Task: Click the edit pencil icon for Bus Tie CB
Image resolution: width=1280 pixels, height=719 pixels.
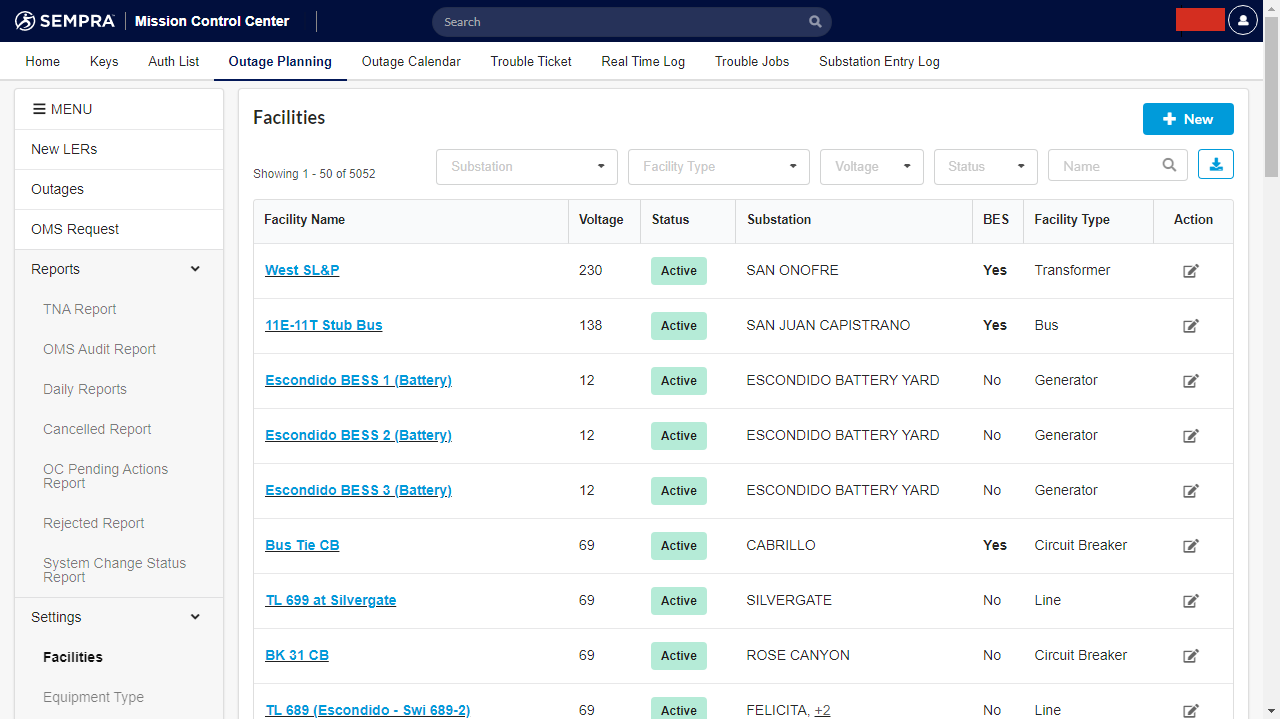Action: [x=1191, y=546]
